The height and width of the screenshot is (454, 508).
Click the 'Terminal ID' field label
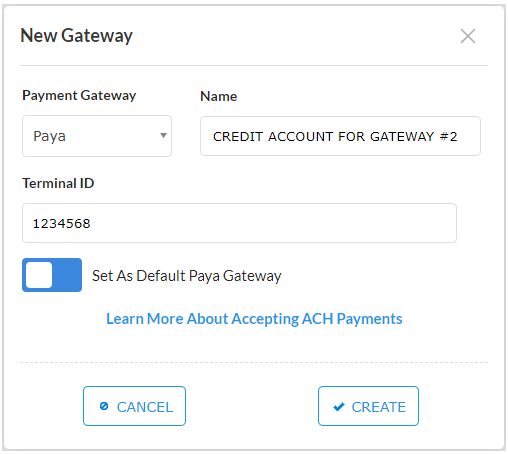58,183
